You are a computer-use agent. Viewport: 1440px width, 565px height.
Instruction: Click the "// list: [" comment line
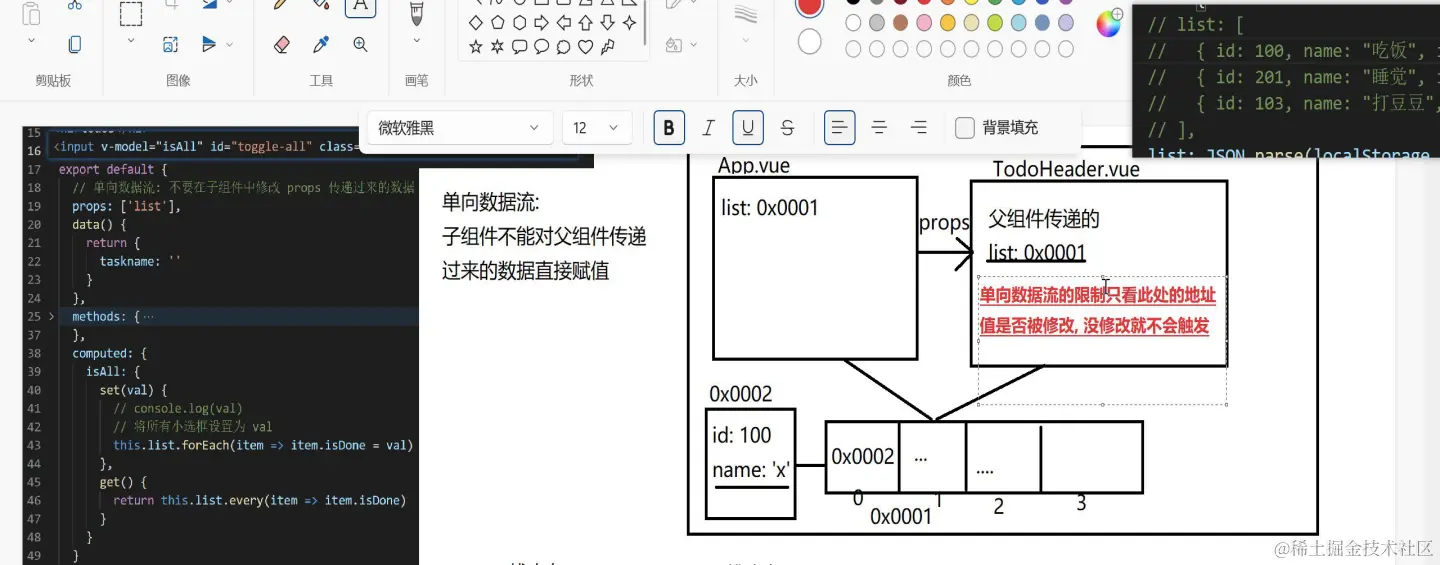pos(1196,25)
